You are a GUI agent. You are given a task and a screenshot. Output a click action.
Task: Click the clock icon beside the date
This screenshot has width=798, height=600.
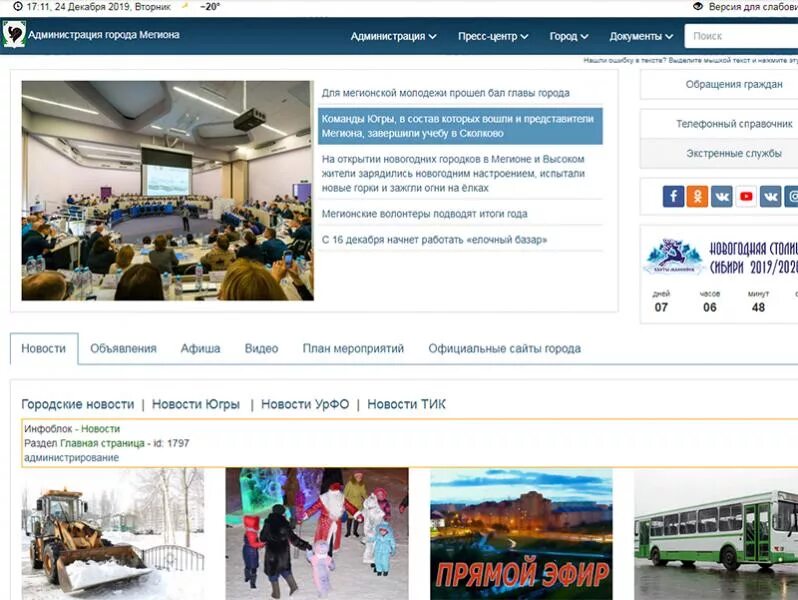coord(18,7)
